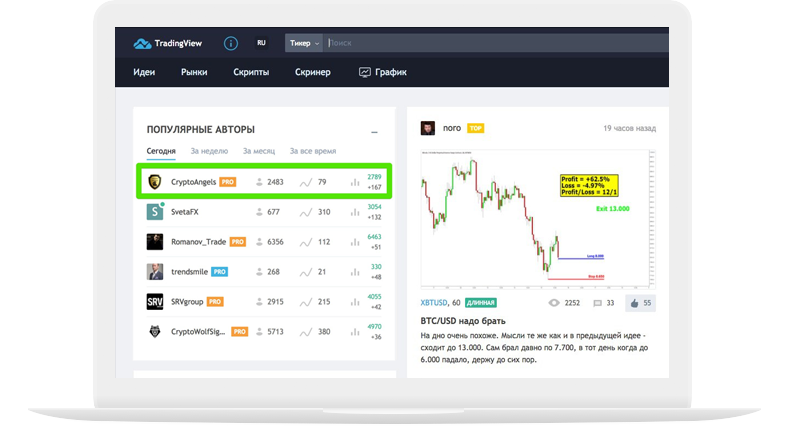The image size is (787, 437).
Task: Click Romanov_Trade followers count 6356
Action: coord(276,242)
